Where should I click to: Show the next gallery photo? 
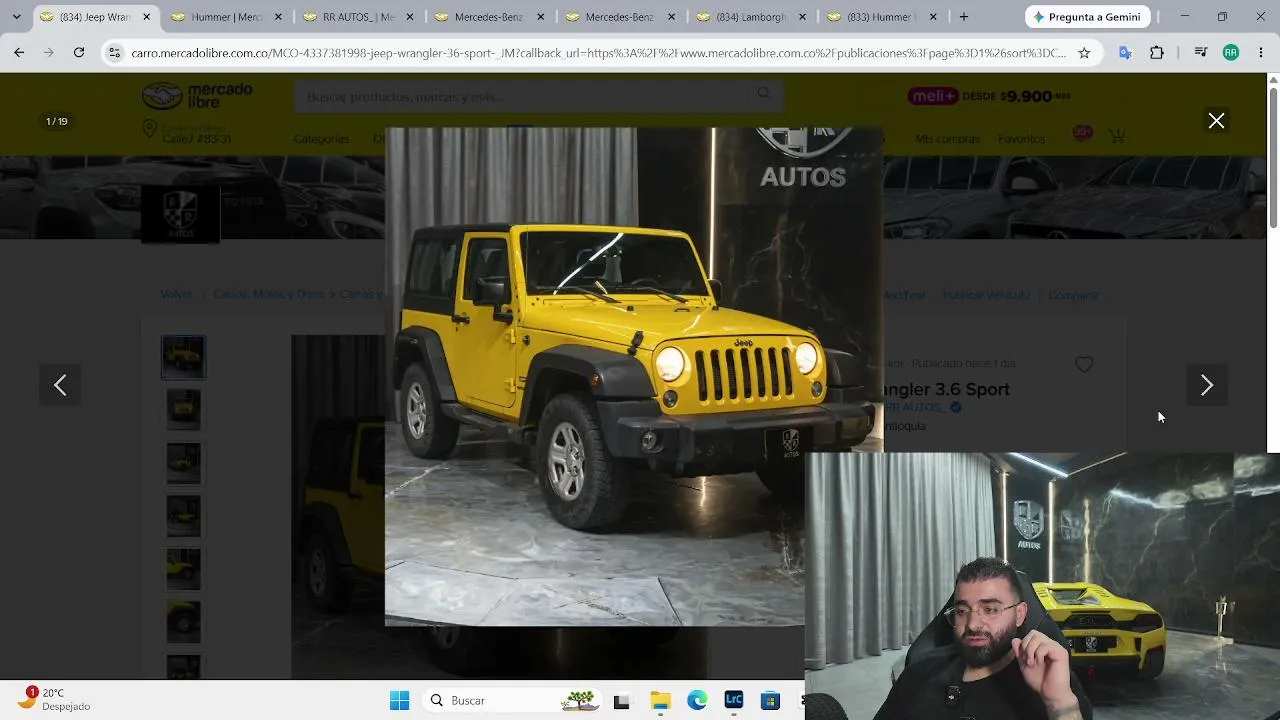pyautogui.click(x=1207, y=385)
